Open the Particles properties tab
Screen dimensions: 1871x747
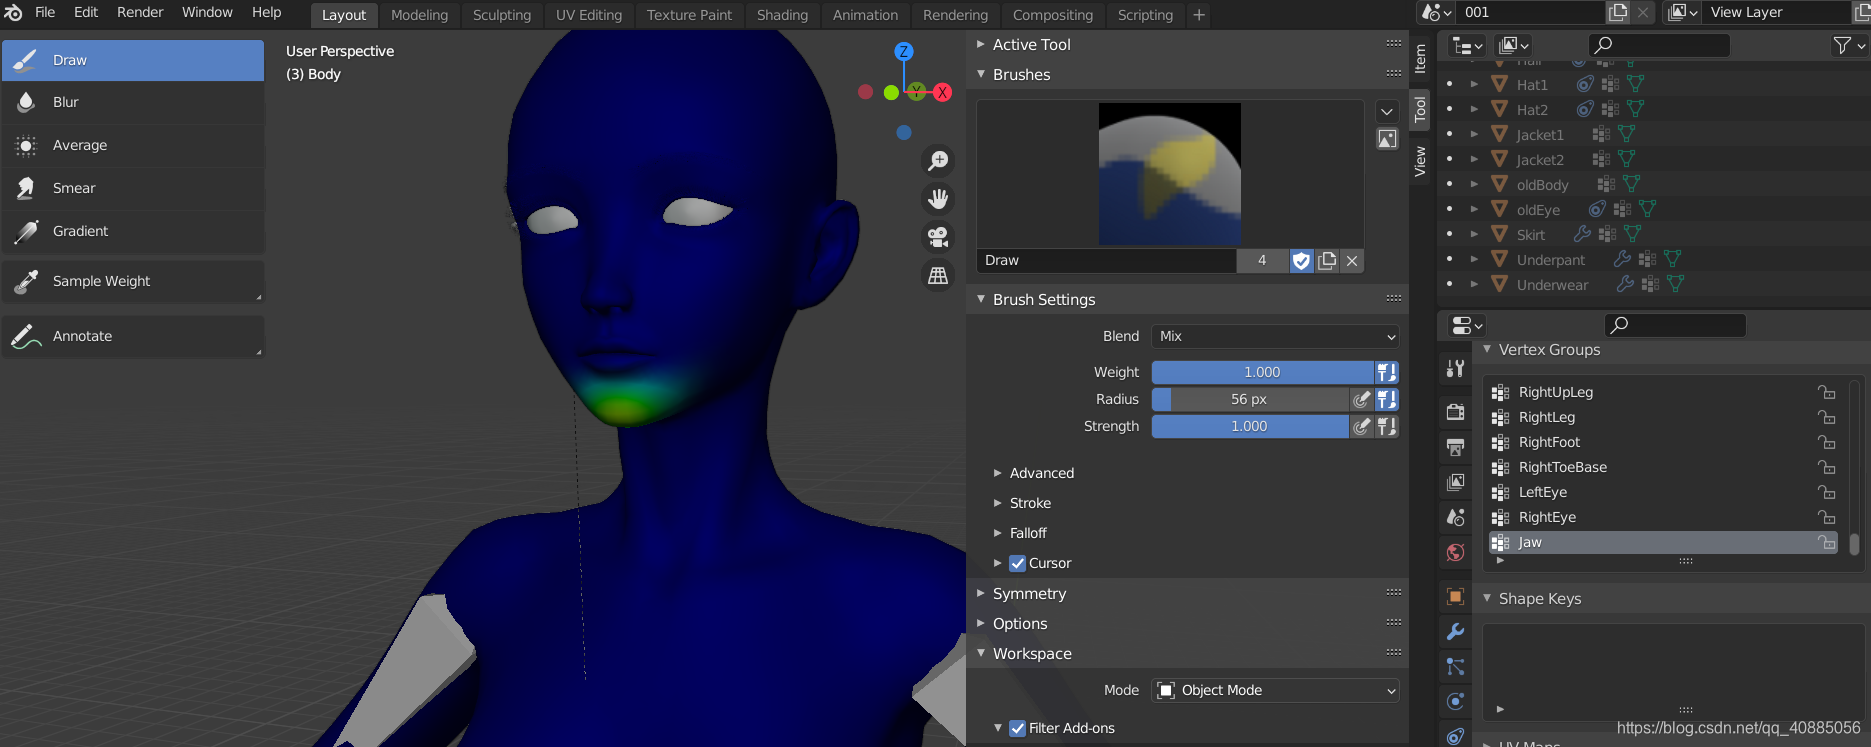click(x=1455, y=666)
